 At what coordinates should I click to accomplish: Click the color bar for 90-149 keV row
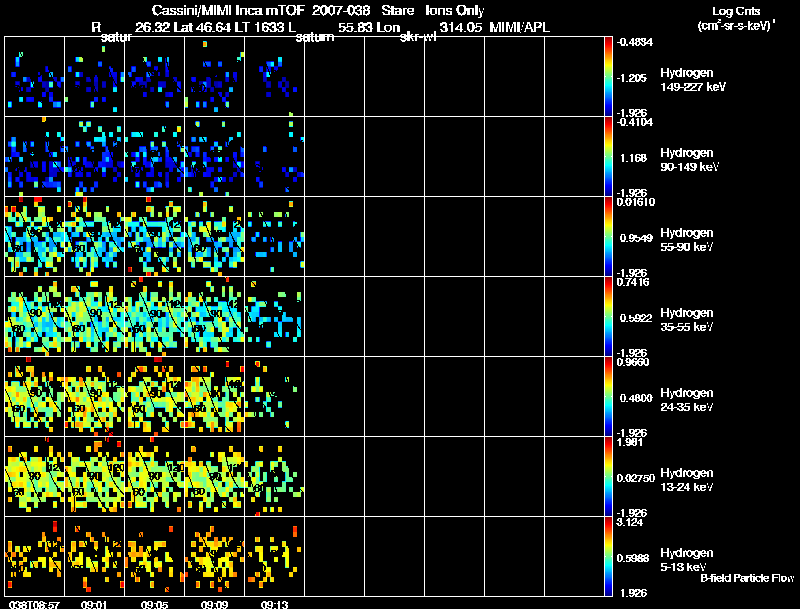click(x=608, y=157)
